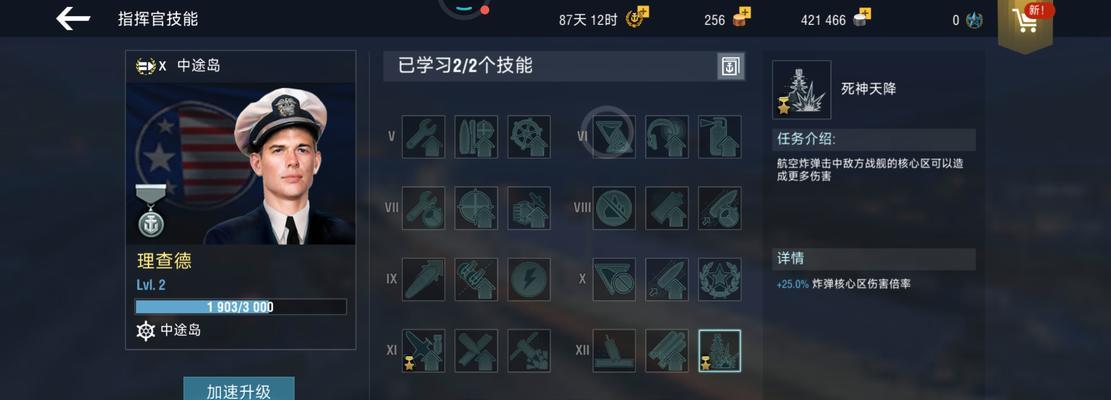
Task: Select the learned starred skill in row XI
Action: [x=424, y=350]
